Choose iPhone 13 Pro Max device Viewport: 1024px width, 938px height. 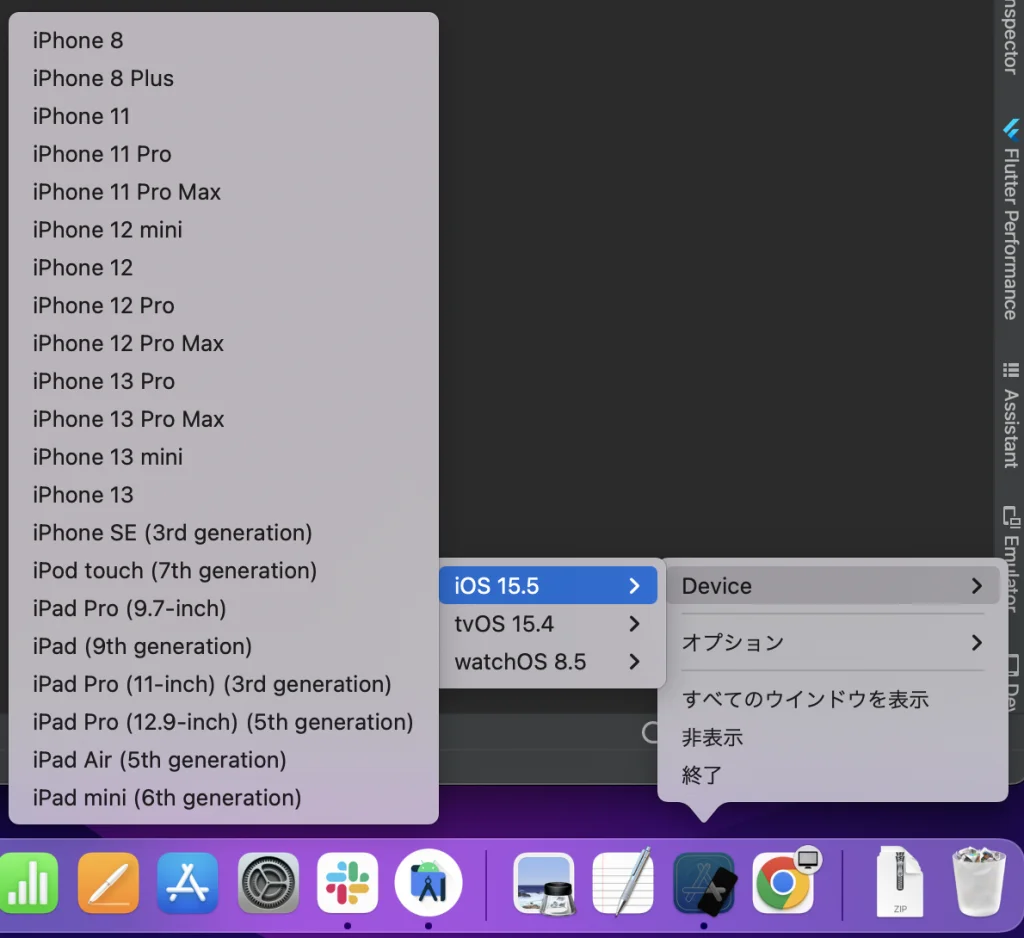coord(223,419)
